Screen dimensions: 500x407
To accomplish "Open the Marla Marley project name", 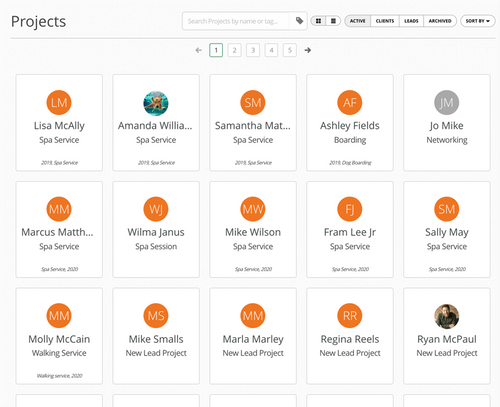I will coord(253,339).
